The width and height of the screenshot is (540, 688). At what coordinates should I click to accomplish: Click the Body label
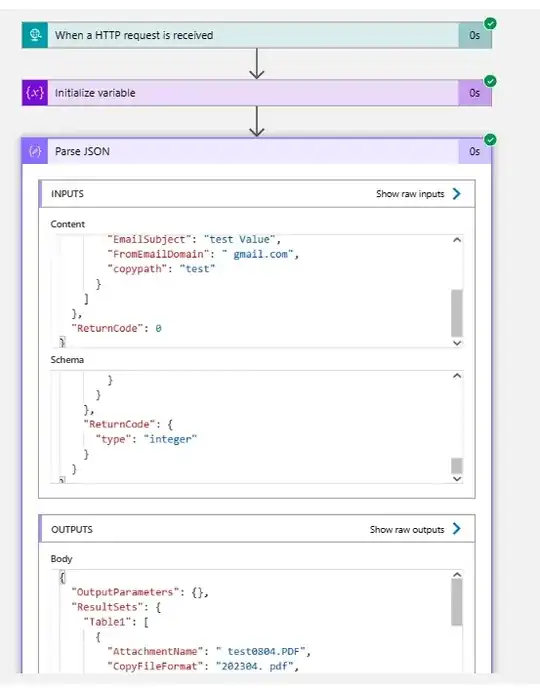pos(61,559)
